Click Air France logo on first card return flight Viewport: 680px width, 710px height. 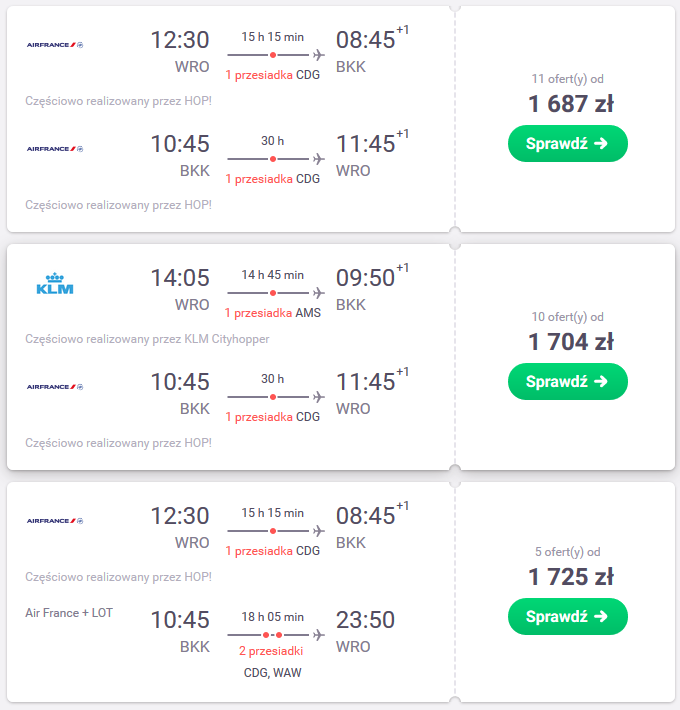(55, 149)
